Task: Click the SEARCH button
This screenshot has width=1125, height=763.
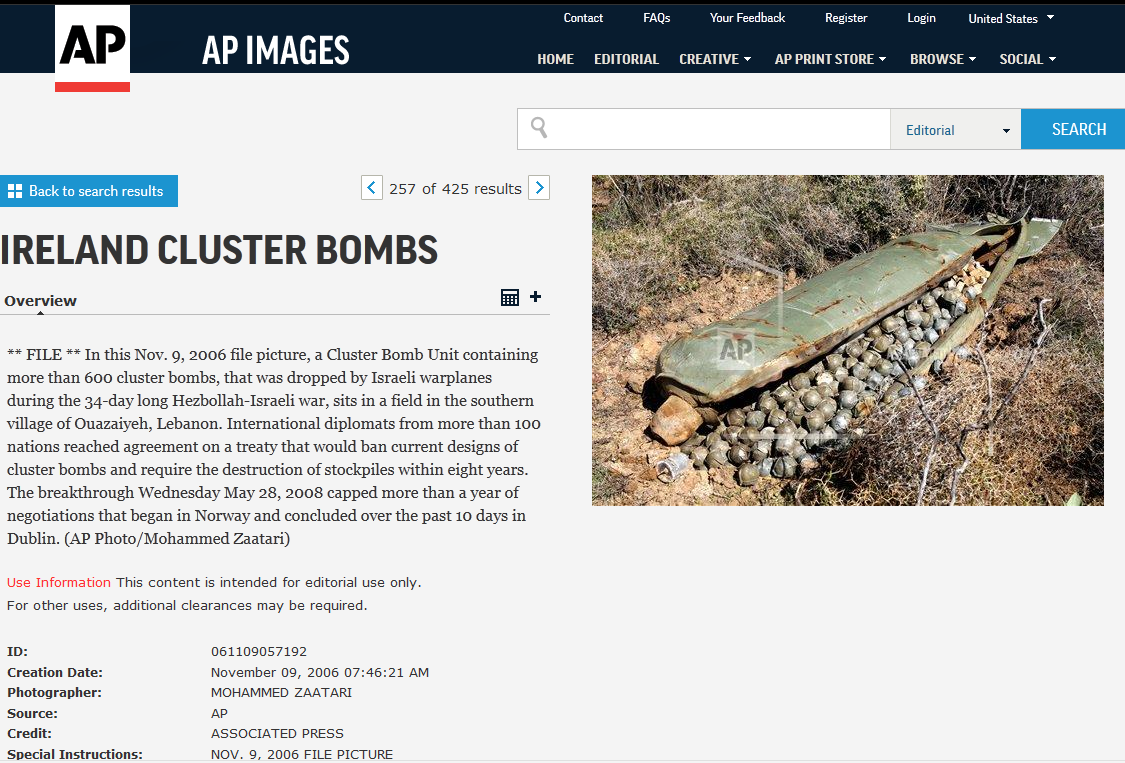Action: tap(1073, 129)
